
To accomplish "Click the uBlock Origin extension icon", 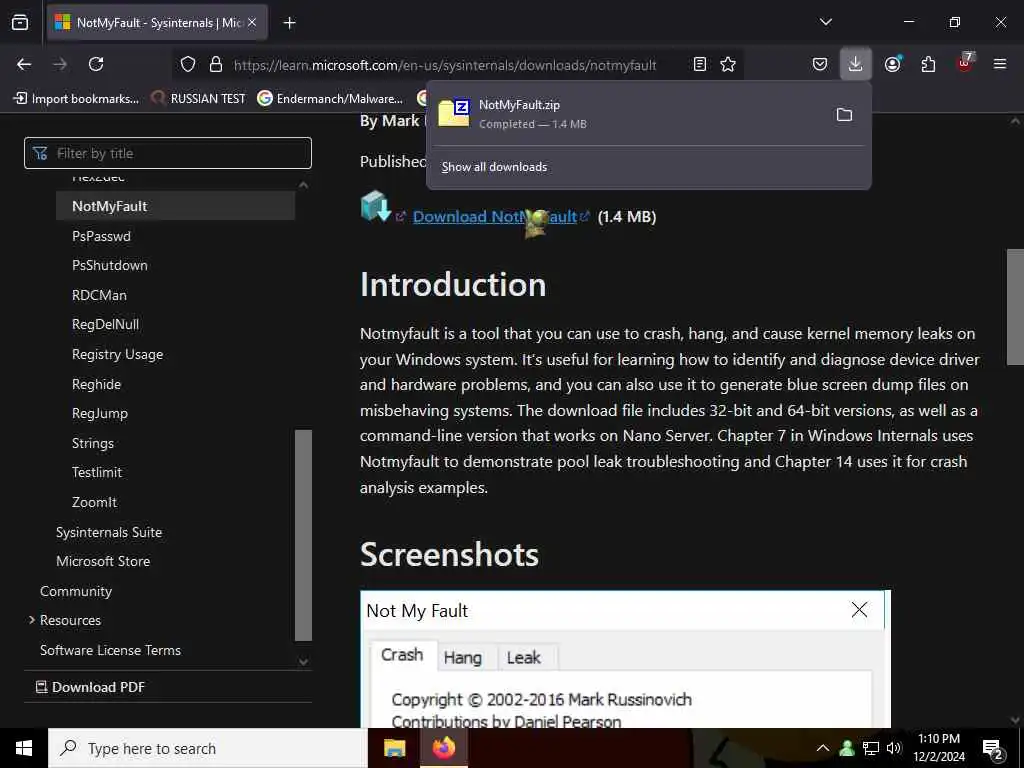I will [965, 63].
